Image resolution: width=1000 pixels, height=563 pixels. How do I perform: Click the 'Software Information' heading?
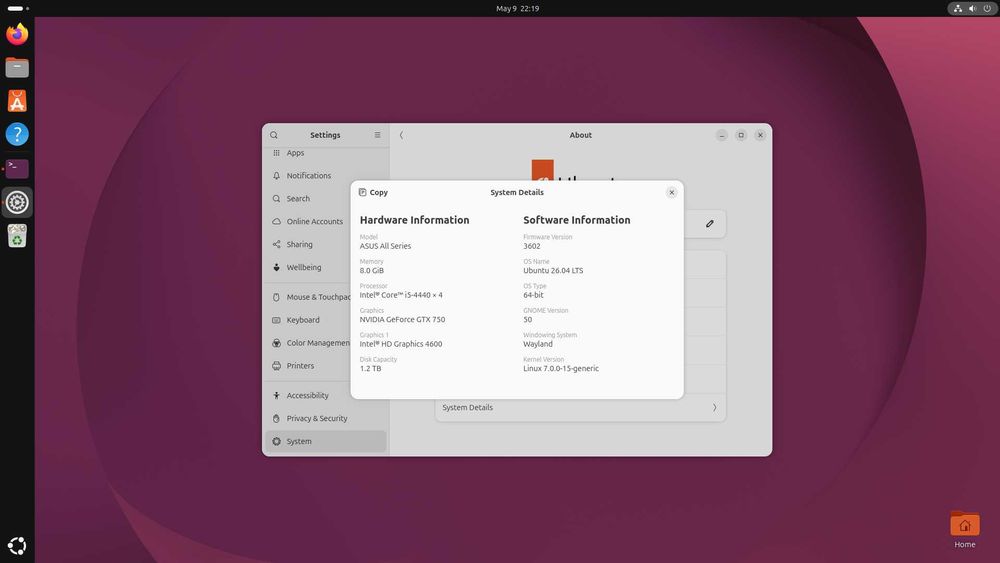pyautogui.click(x=577, y=220)
